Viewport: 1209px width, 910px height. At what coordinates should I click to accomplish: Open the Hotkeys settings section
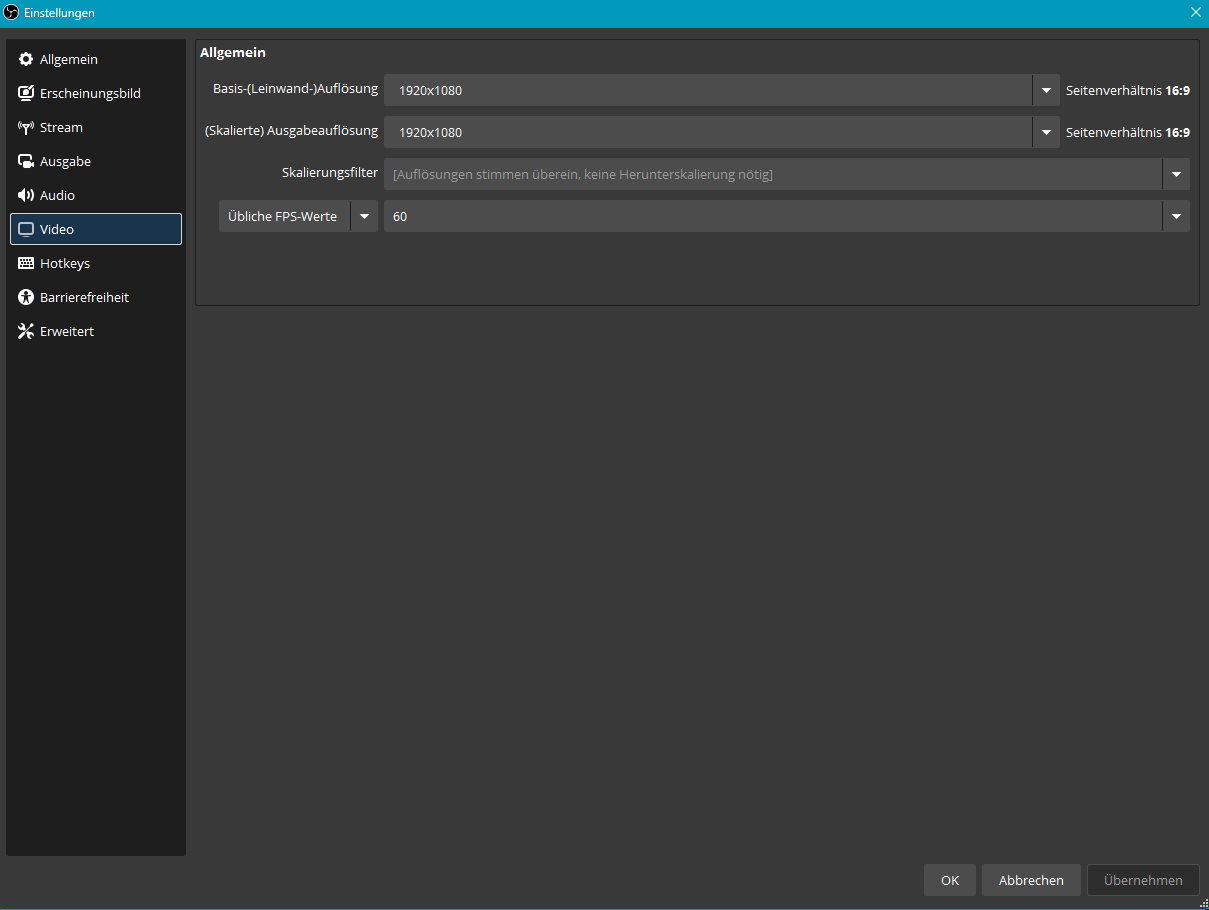(x=66, y=263)
